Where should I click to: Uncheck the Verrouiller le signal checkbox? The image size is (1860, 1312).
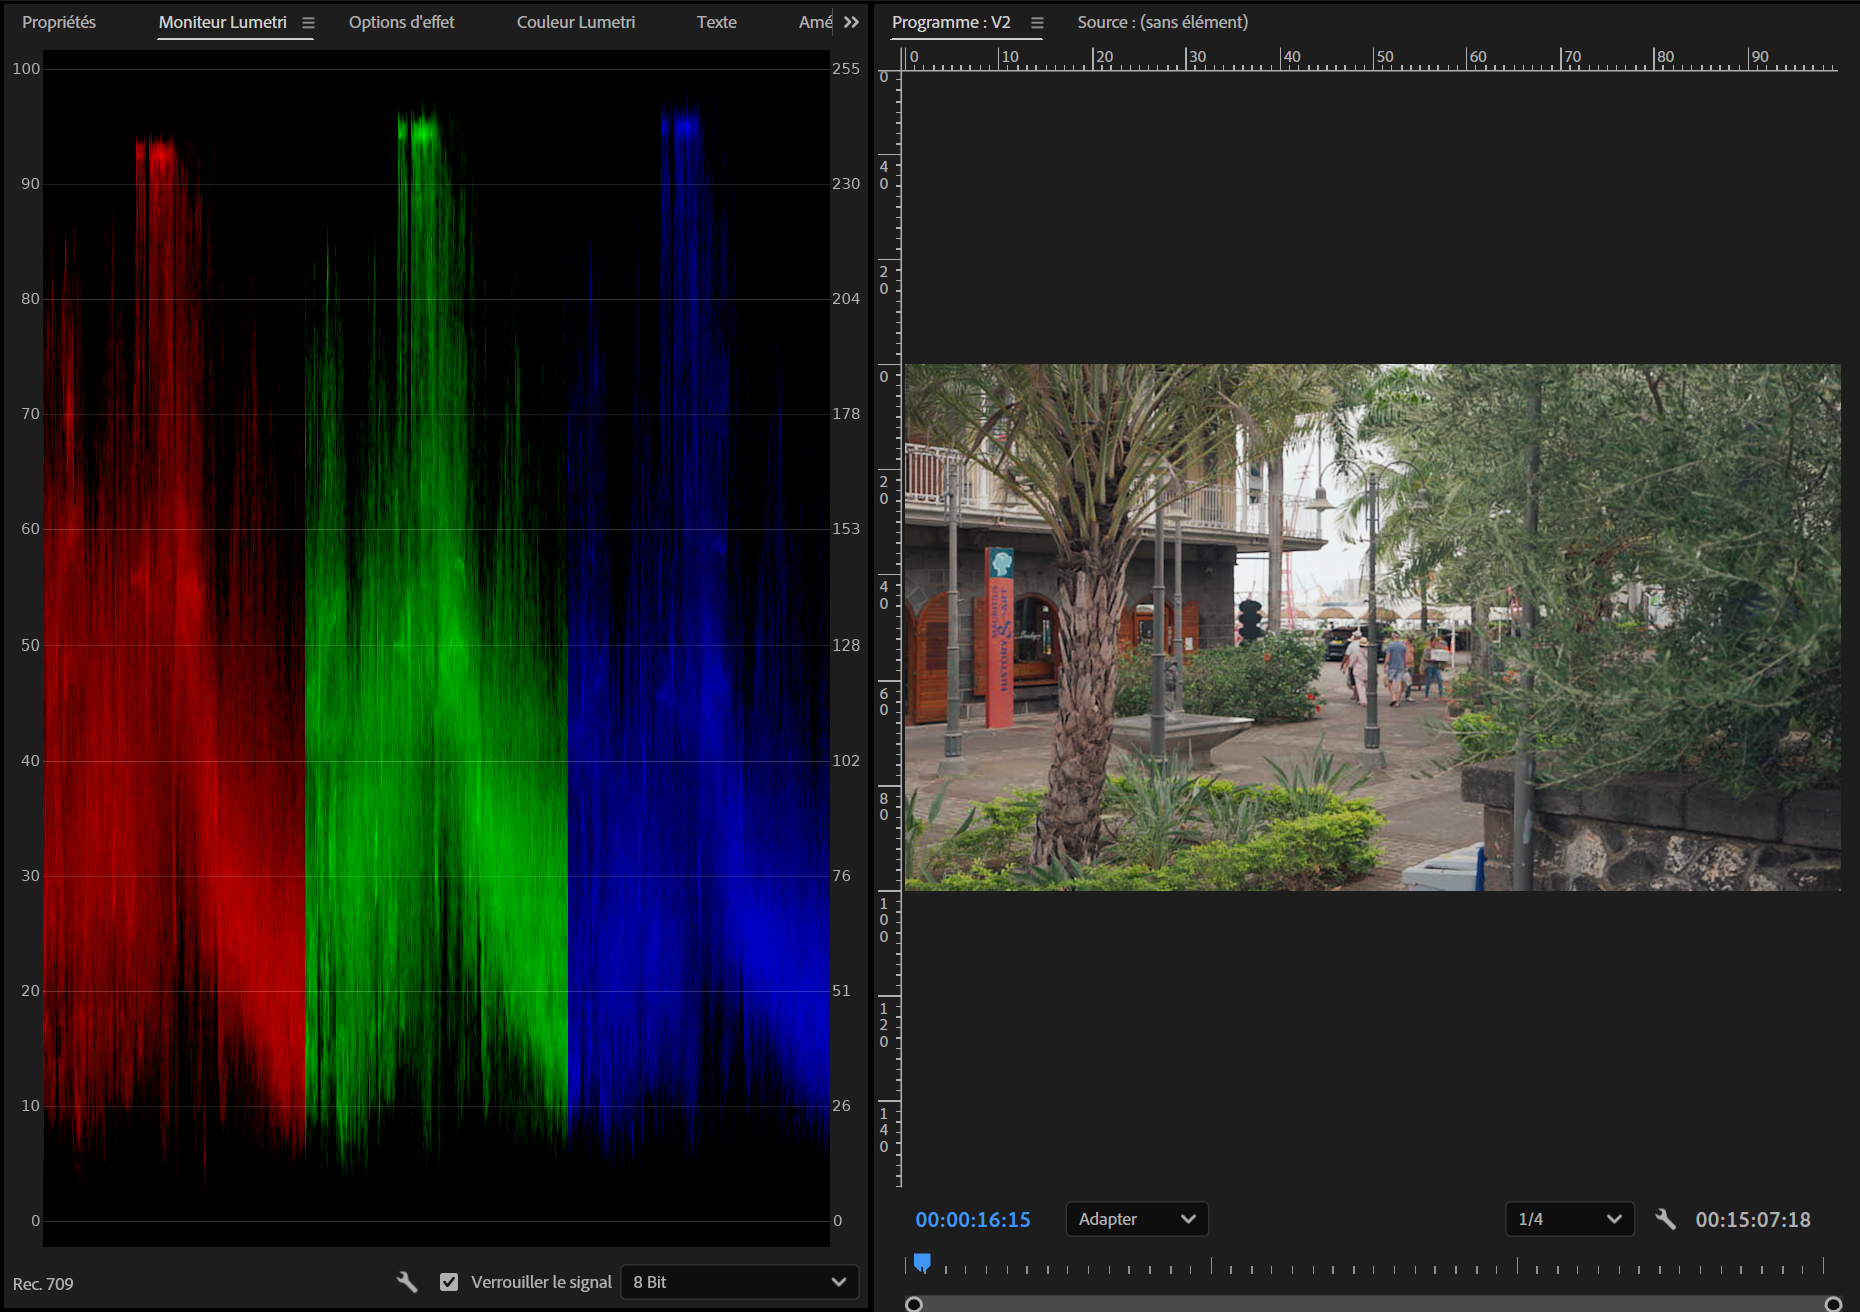click(449, 1282)
